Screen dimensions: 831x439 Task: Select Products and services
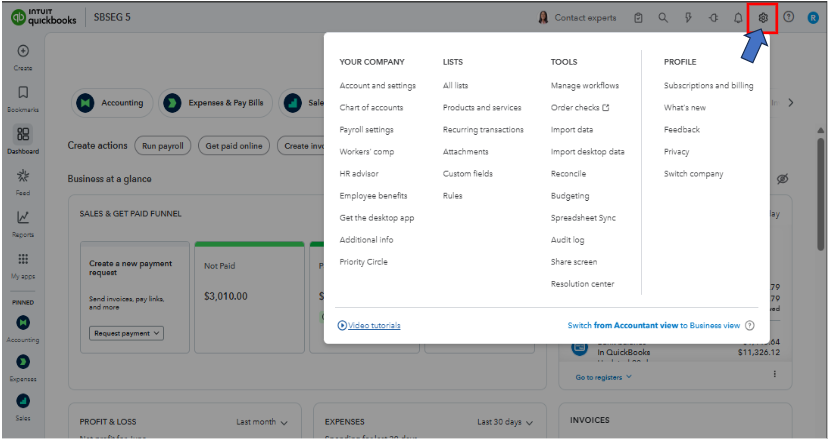(x=482, y=108)
